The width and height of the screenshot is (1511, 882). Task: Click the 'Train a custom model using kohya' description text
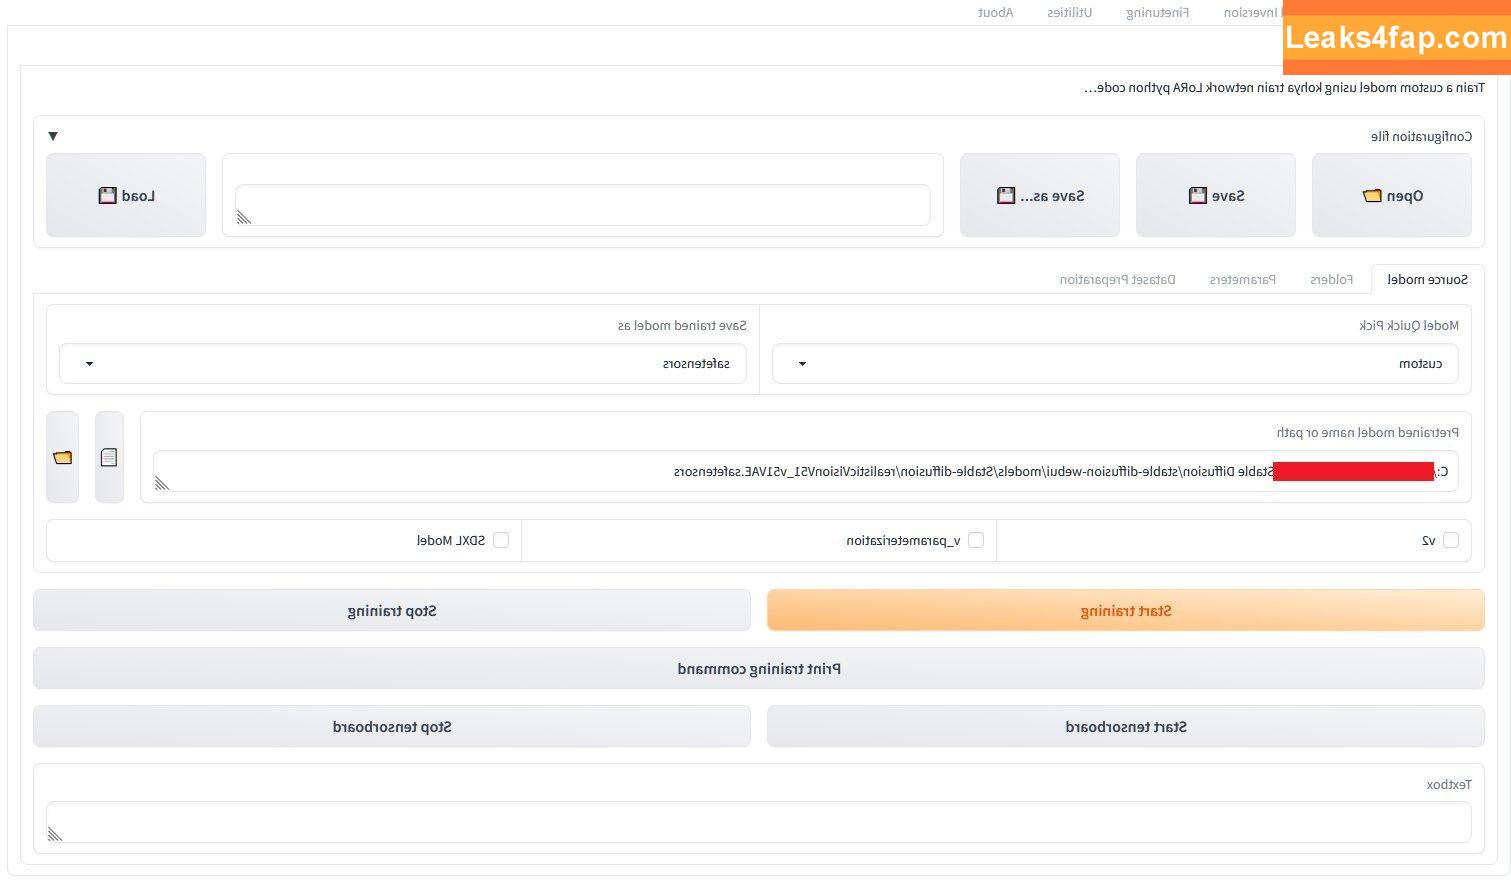pyautogui.click(x=1284, y=88)
